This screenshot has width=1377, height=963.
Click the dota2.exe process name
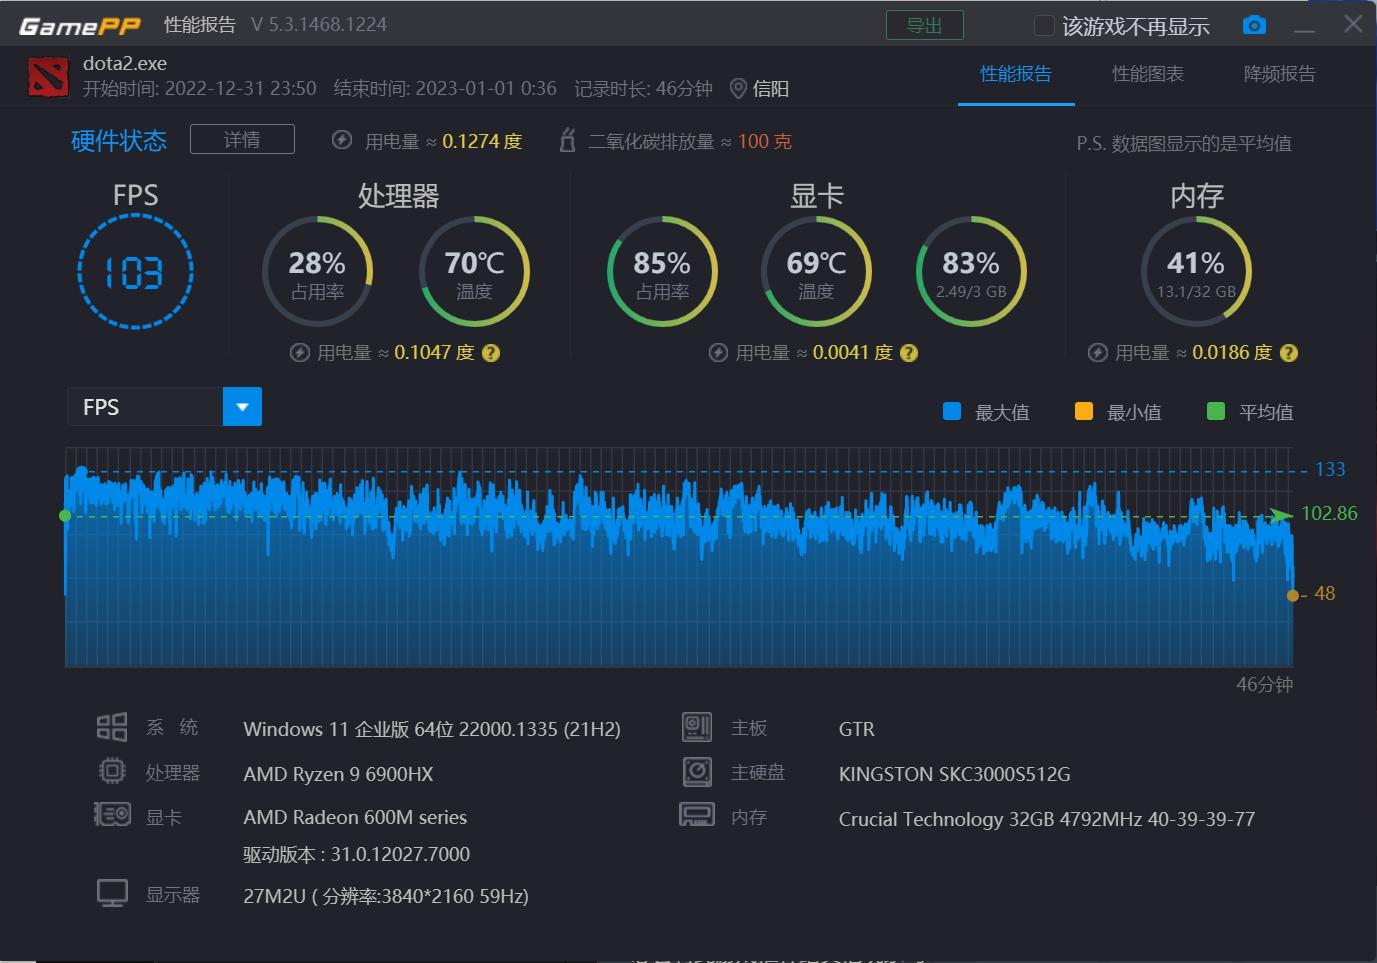click(x=124, y=63)
